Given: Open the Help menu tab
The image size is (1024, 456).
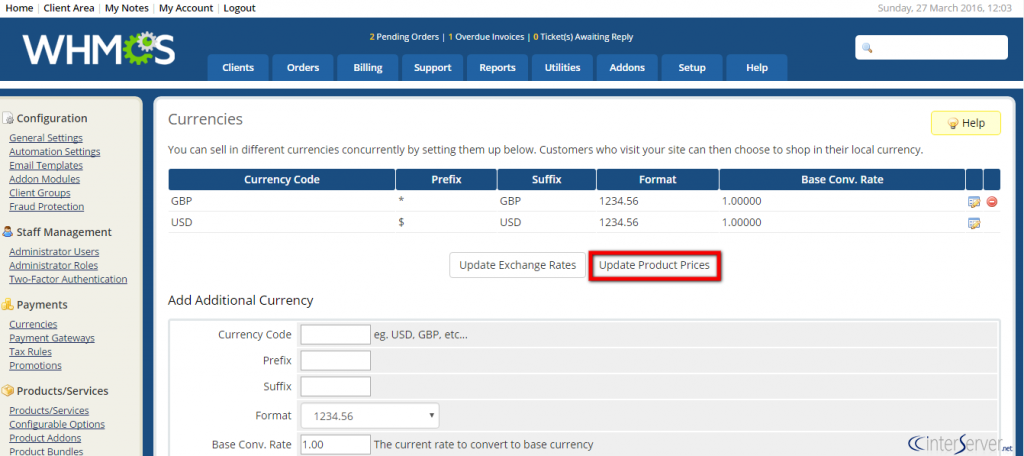Looking at the screenshot, I should 757,68.
